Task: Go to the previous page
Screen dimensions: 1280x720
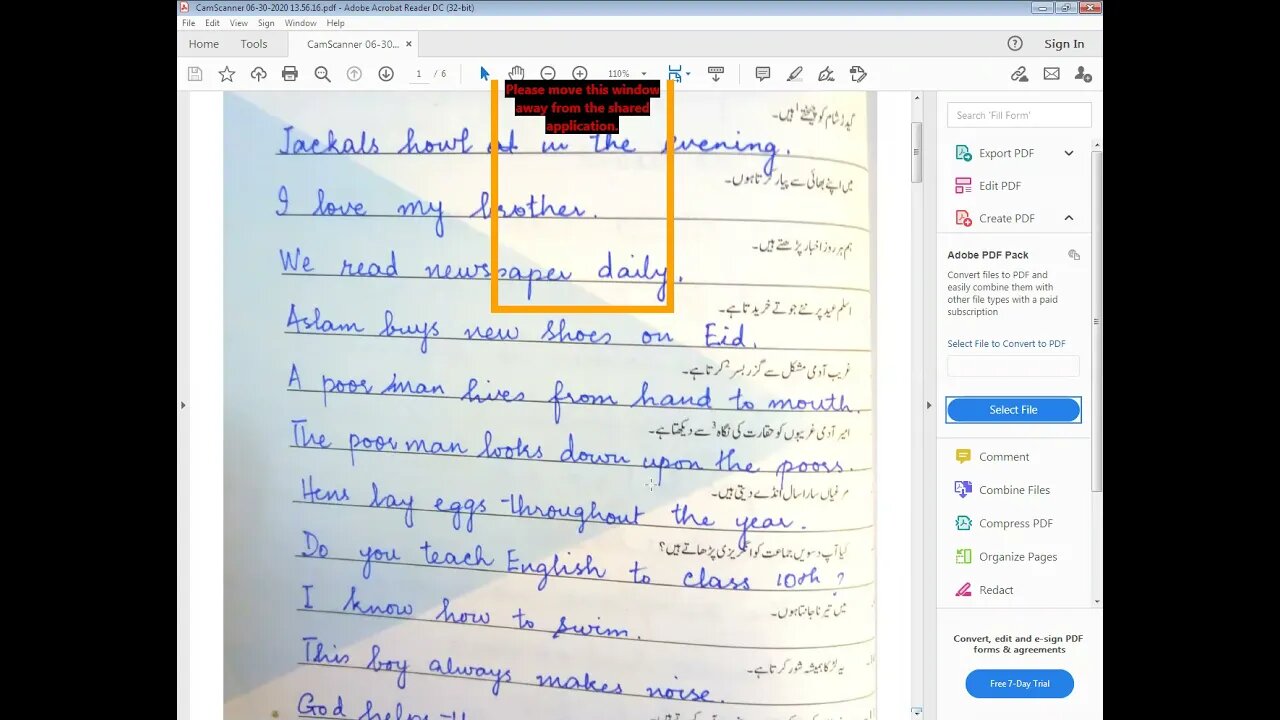Action: pyautogui.click(x=354, y=74)
